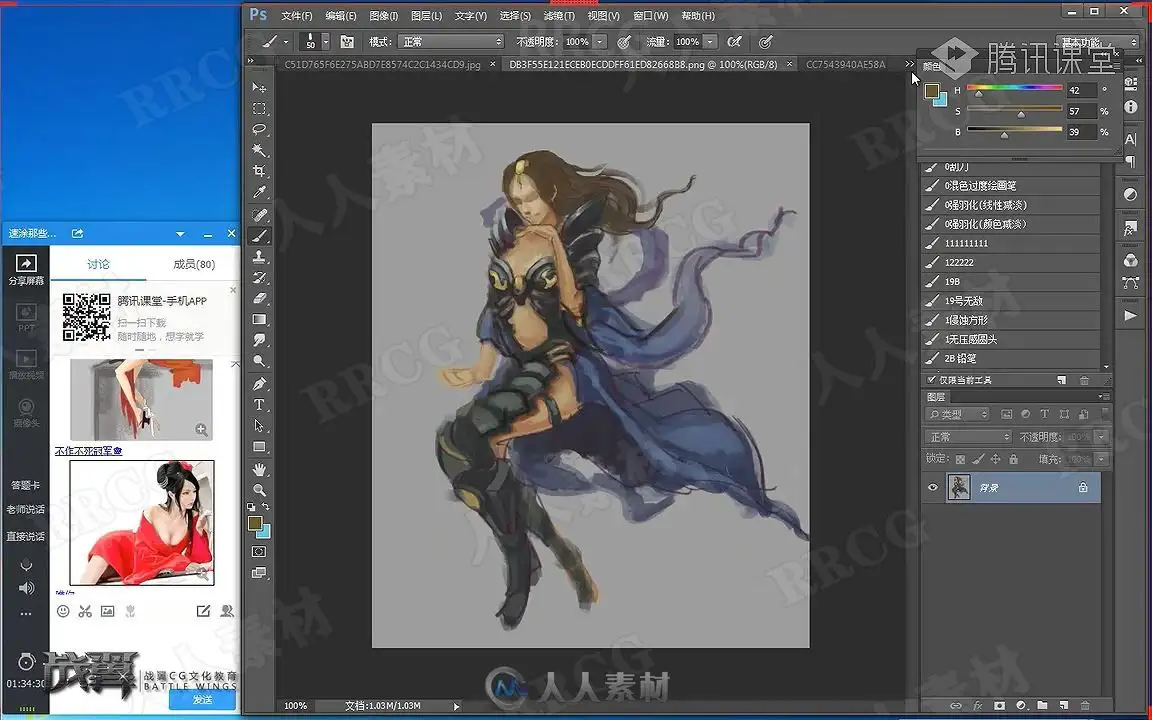Select the Magic Wand tool
1152x720 pixels.
click(x=259, y=150)
